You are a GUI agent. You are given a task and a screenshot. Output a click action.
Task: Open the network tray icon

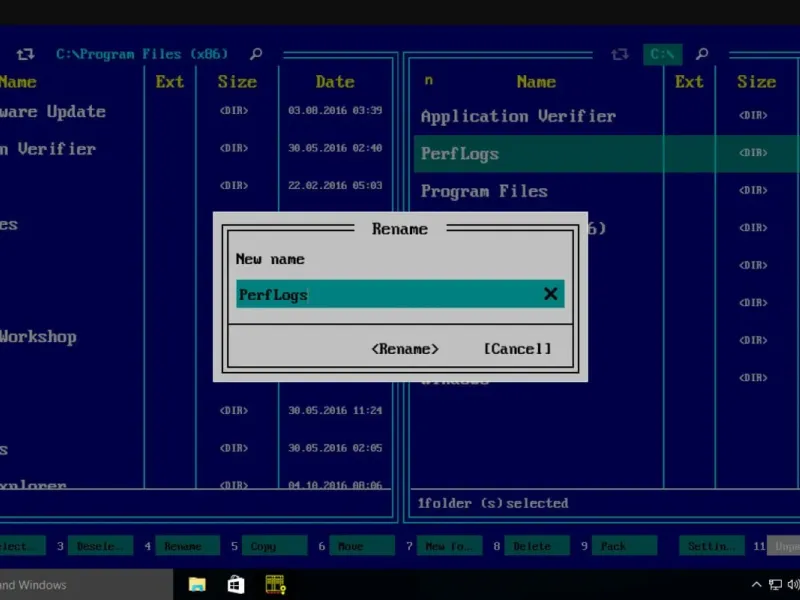(x=776, y=585)
